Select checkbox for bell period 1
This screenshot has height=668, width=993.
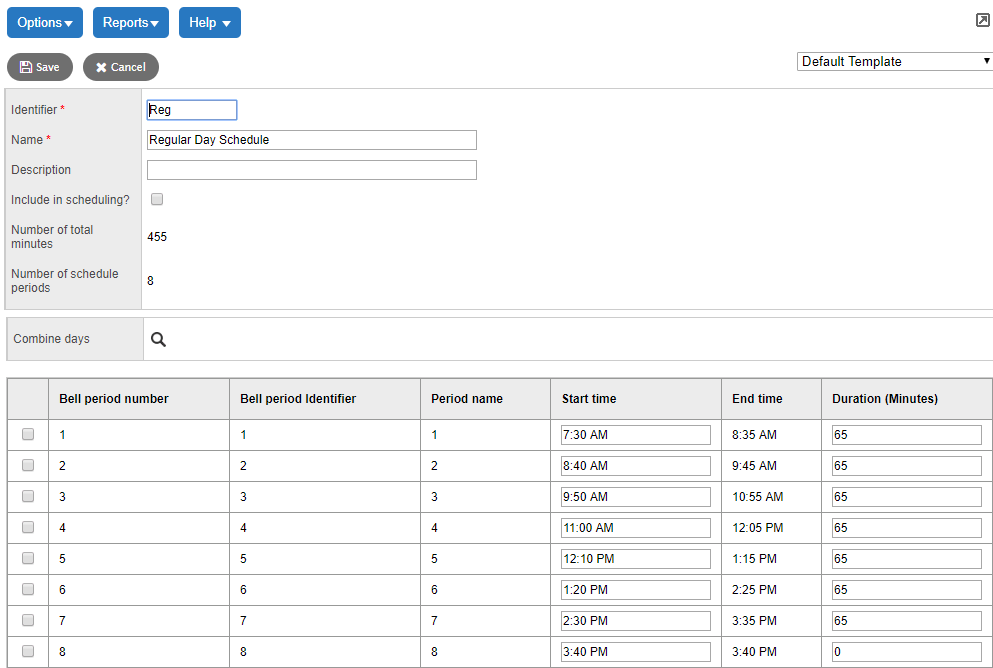click(28, 435)
